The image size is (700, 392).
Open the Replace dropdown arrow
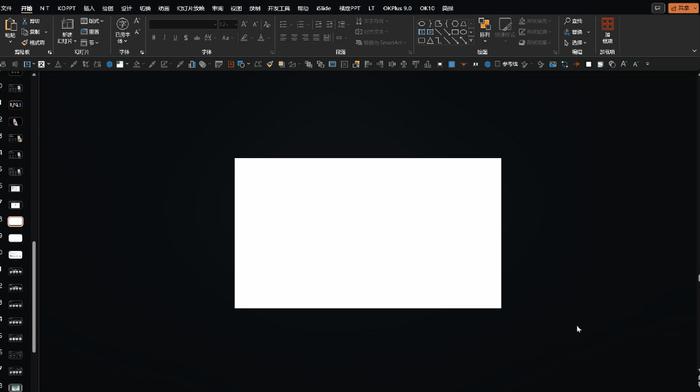click(588, 32)
